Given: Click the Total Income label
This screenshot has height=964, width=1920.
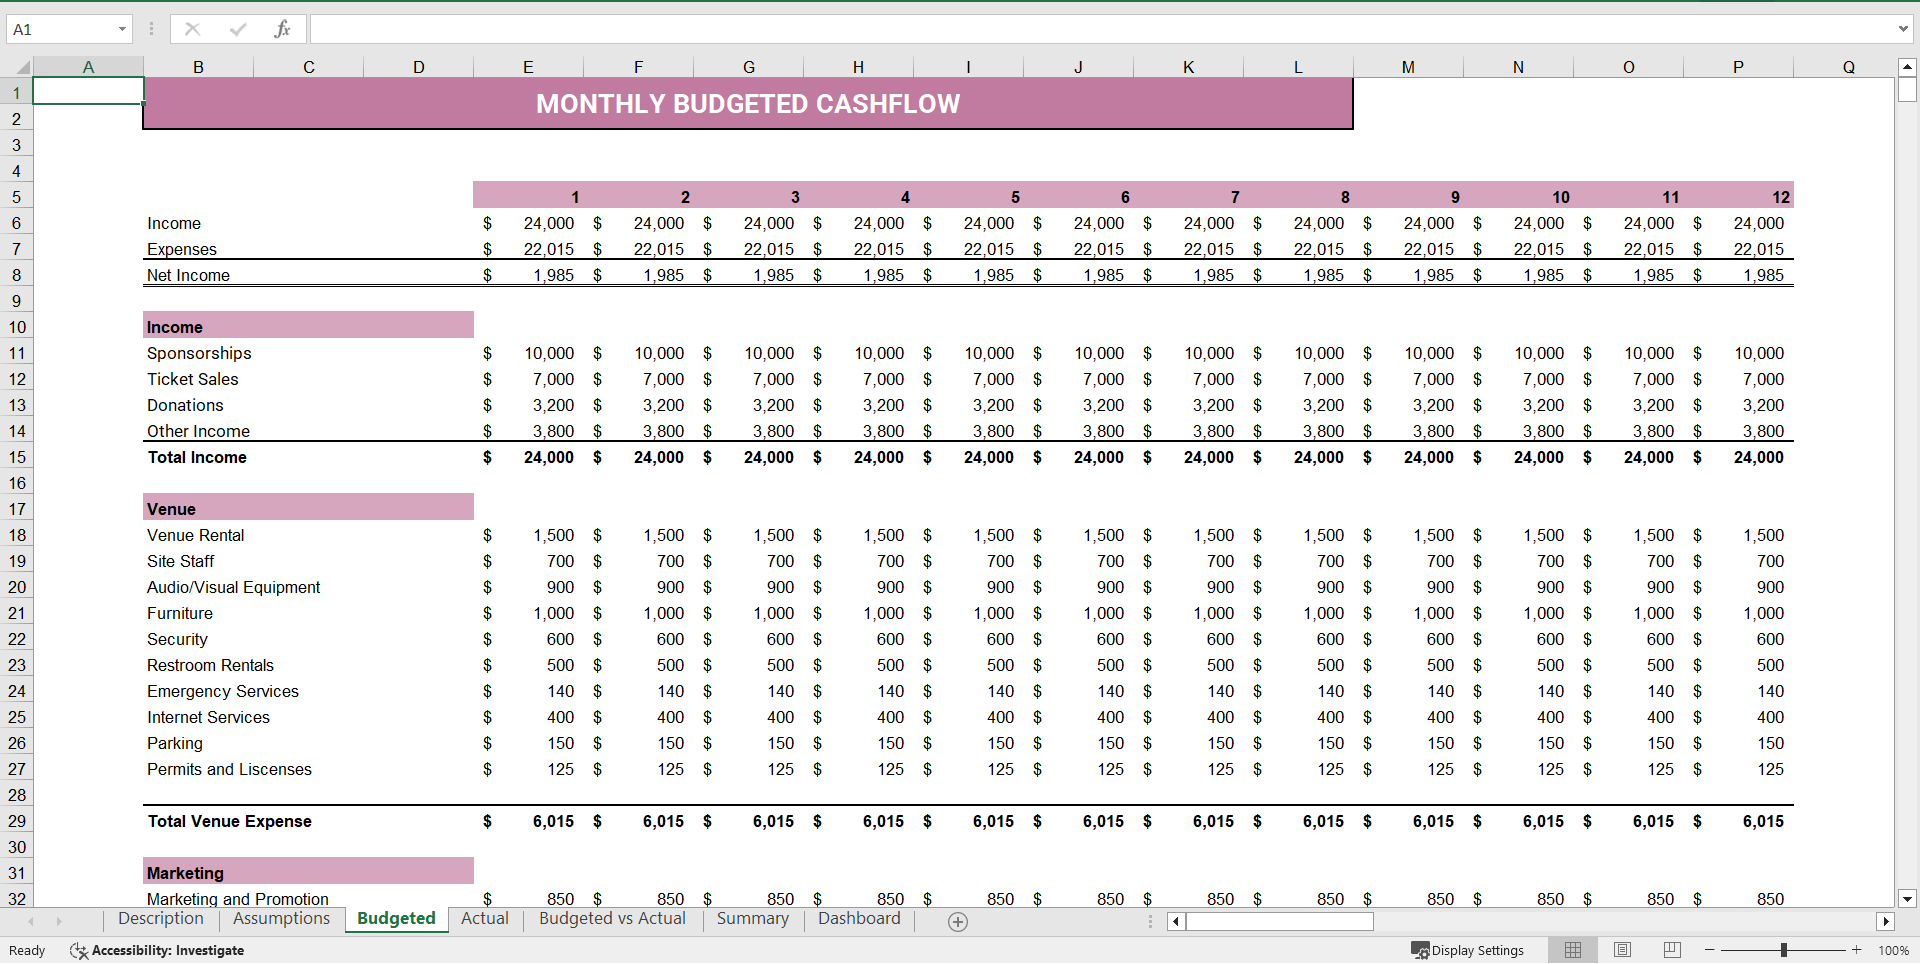Looking at the screenshot, I should tap(197, 457).
